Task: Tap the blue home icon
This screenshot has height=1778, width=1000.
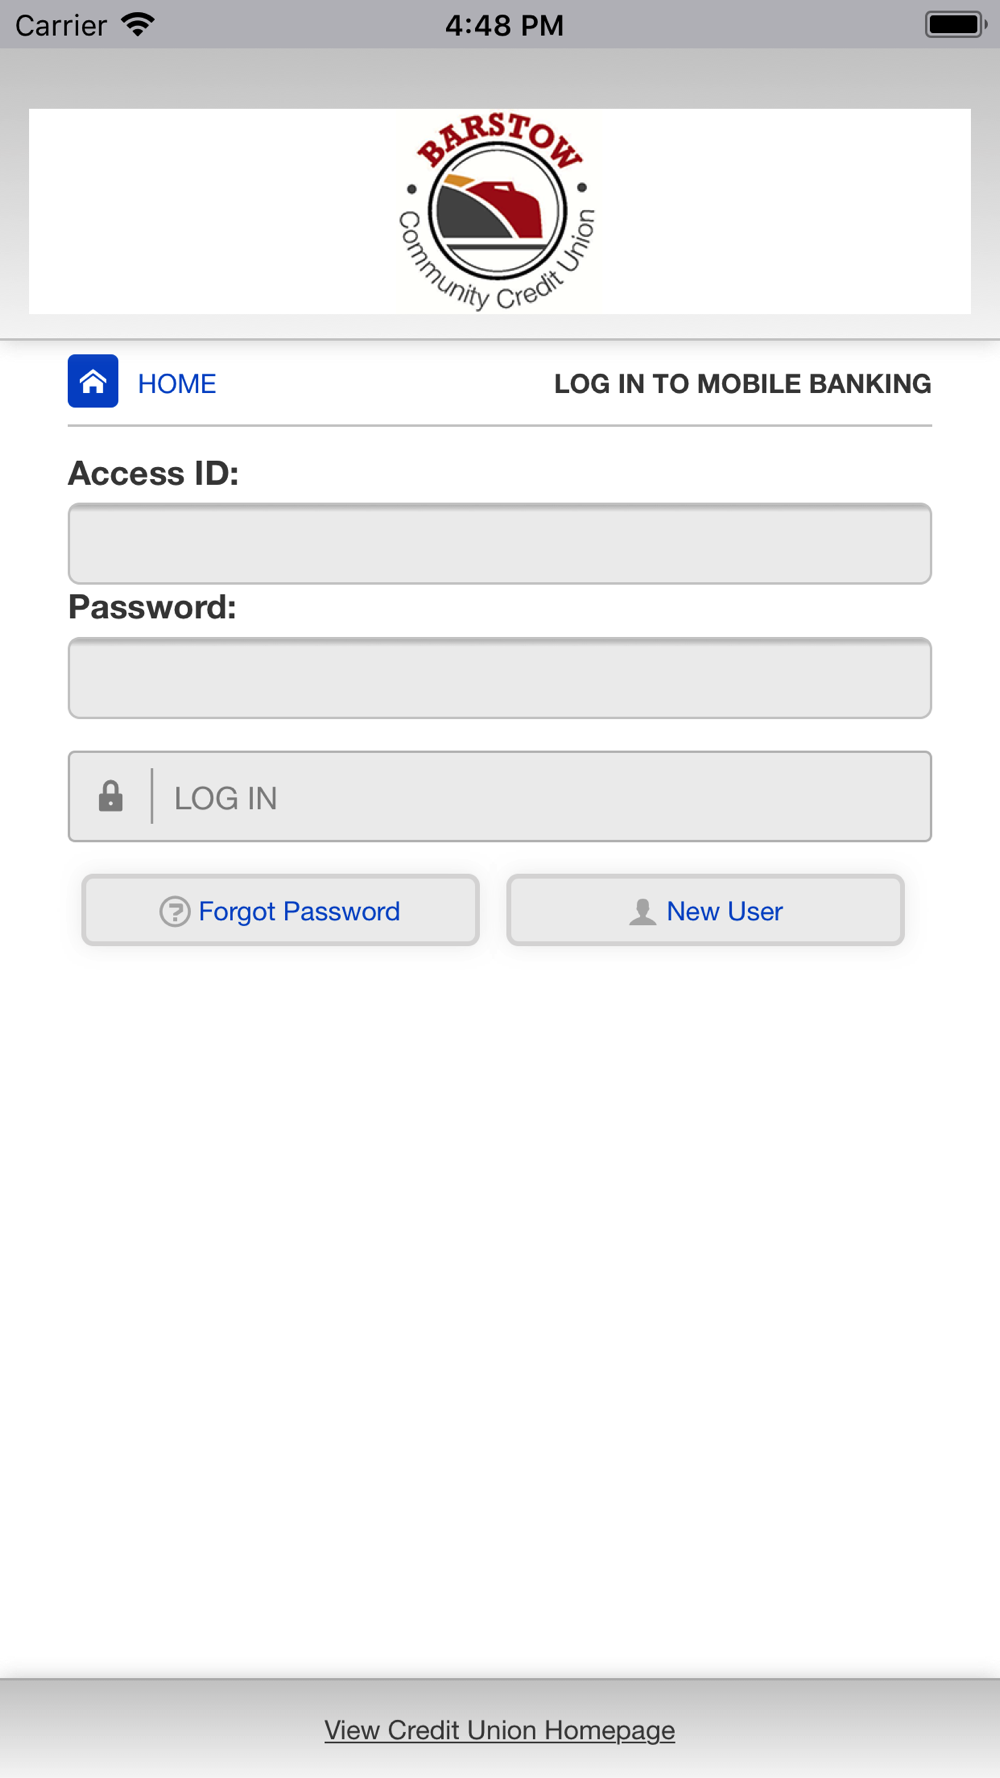Action: (x=93, y=381)
